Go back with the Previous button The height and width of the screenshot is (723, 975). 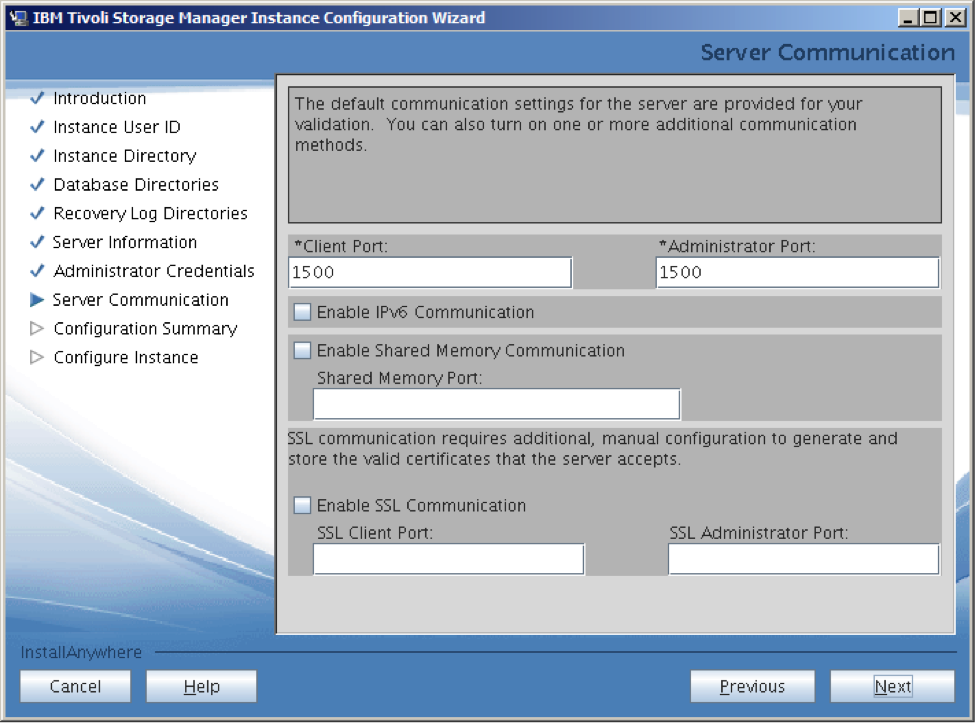click(752, 686)
